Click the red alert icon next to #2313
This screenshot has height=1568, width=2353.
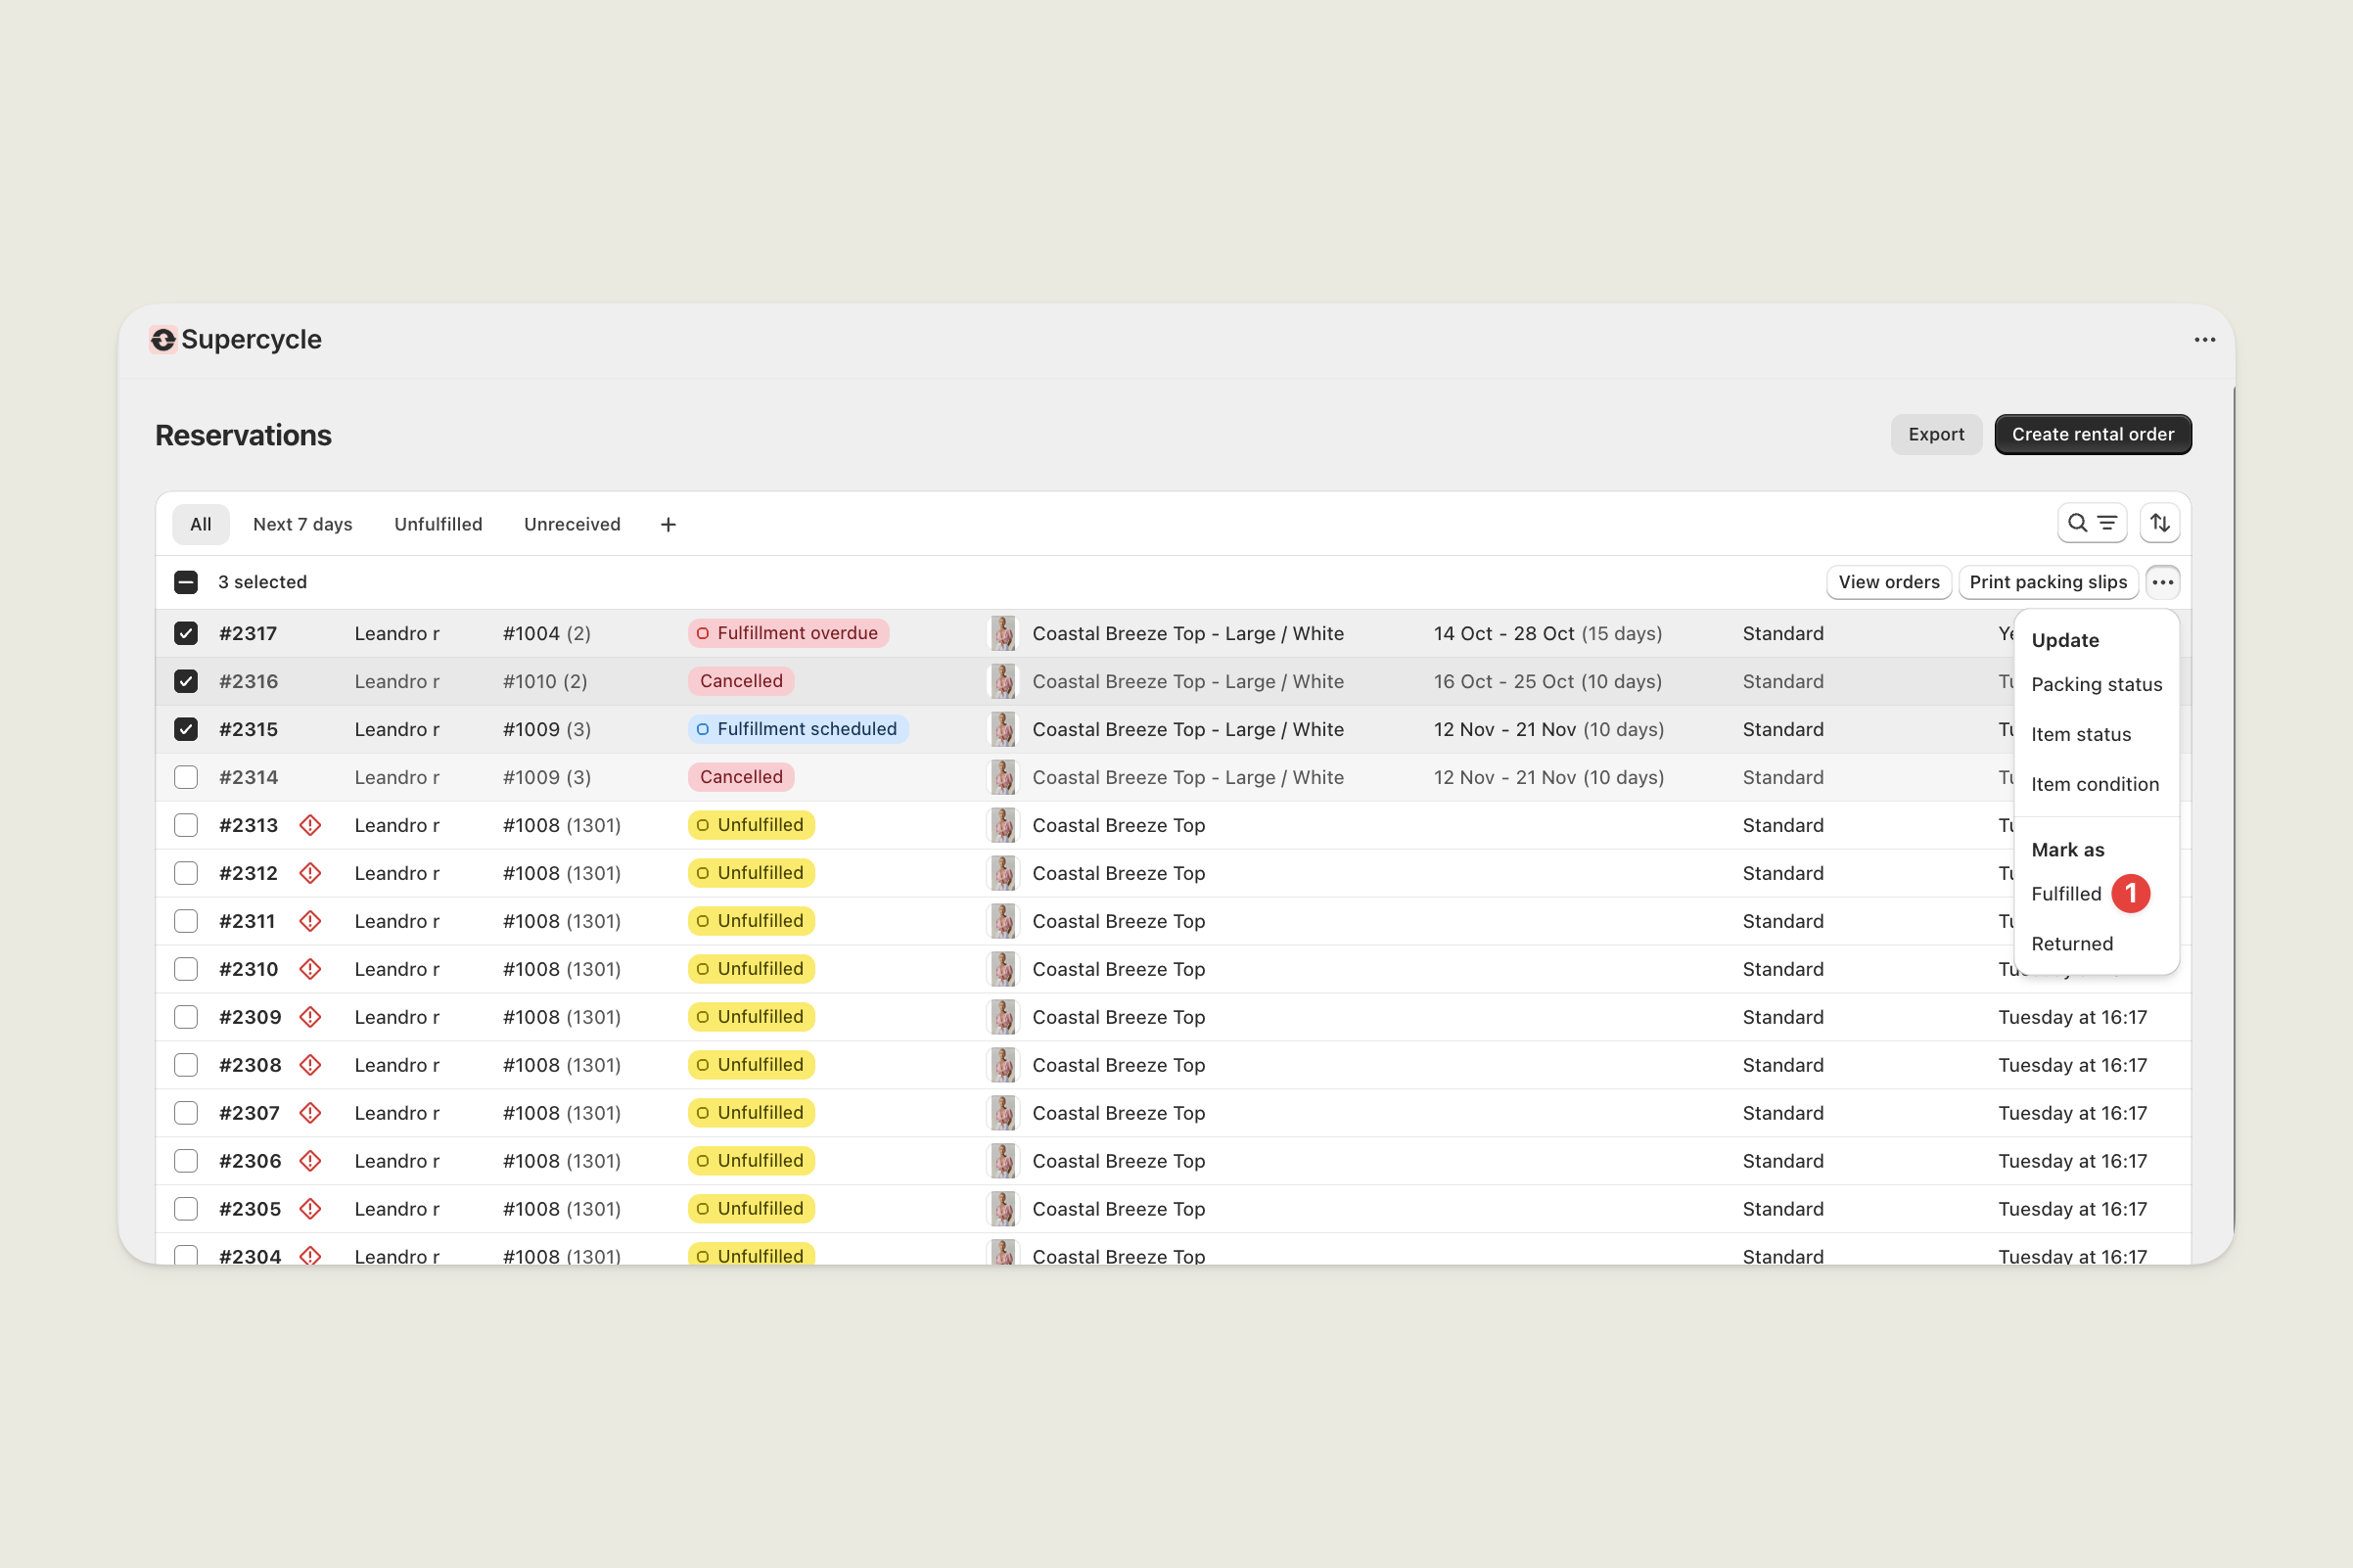(310, 825)
